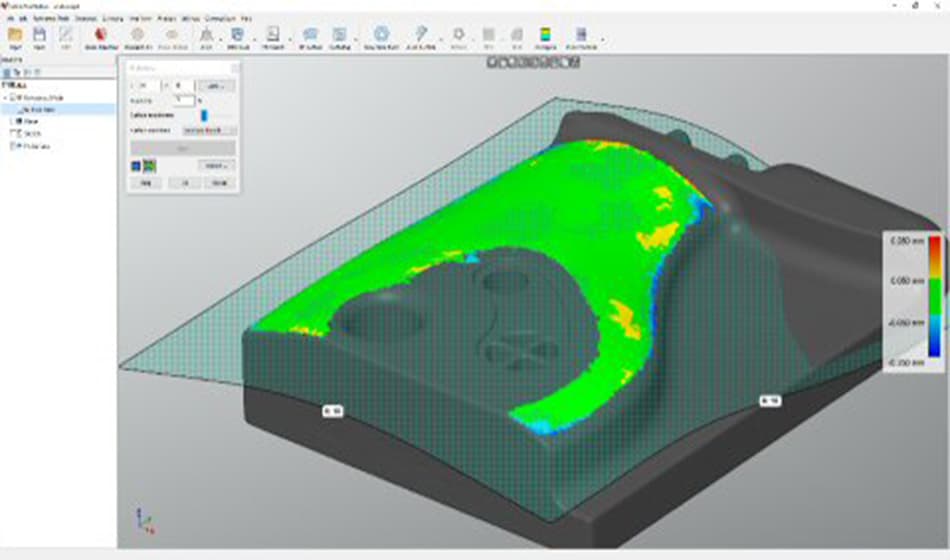Click the view icon strip at the viewport's top
The width and height of the screenshot is (950, 560).
click(x=534, y=62)
